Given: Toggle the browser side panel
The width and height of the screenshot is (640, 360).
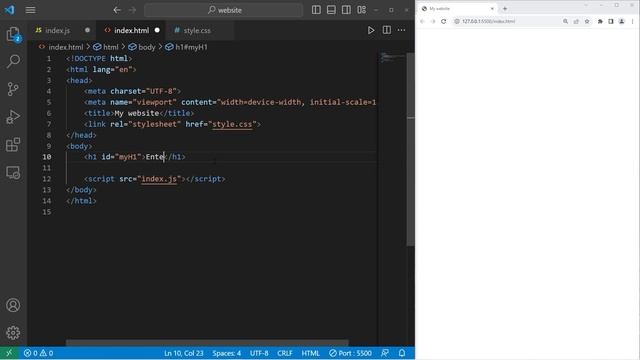Looking at the screenshot, I should point(611,21).
